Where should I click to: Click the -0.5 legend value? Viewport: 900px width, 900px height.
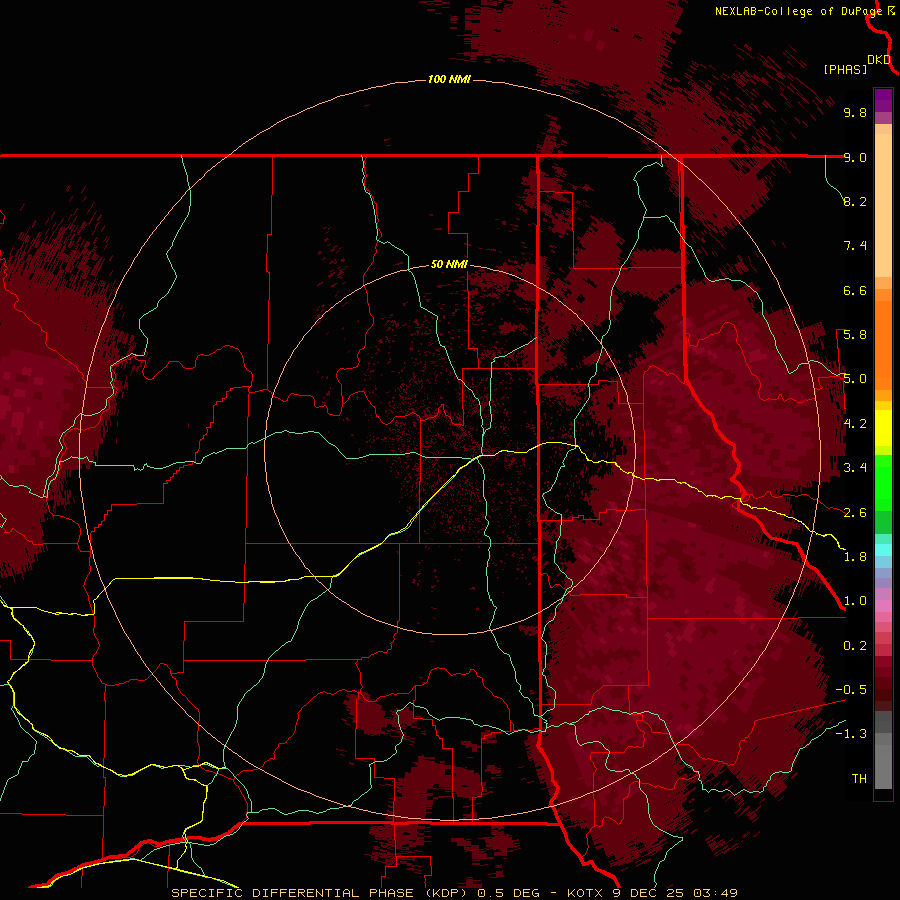pyautogui.click(x=851, y=690)
